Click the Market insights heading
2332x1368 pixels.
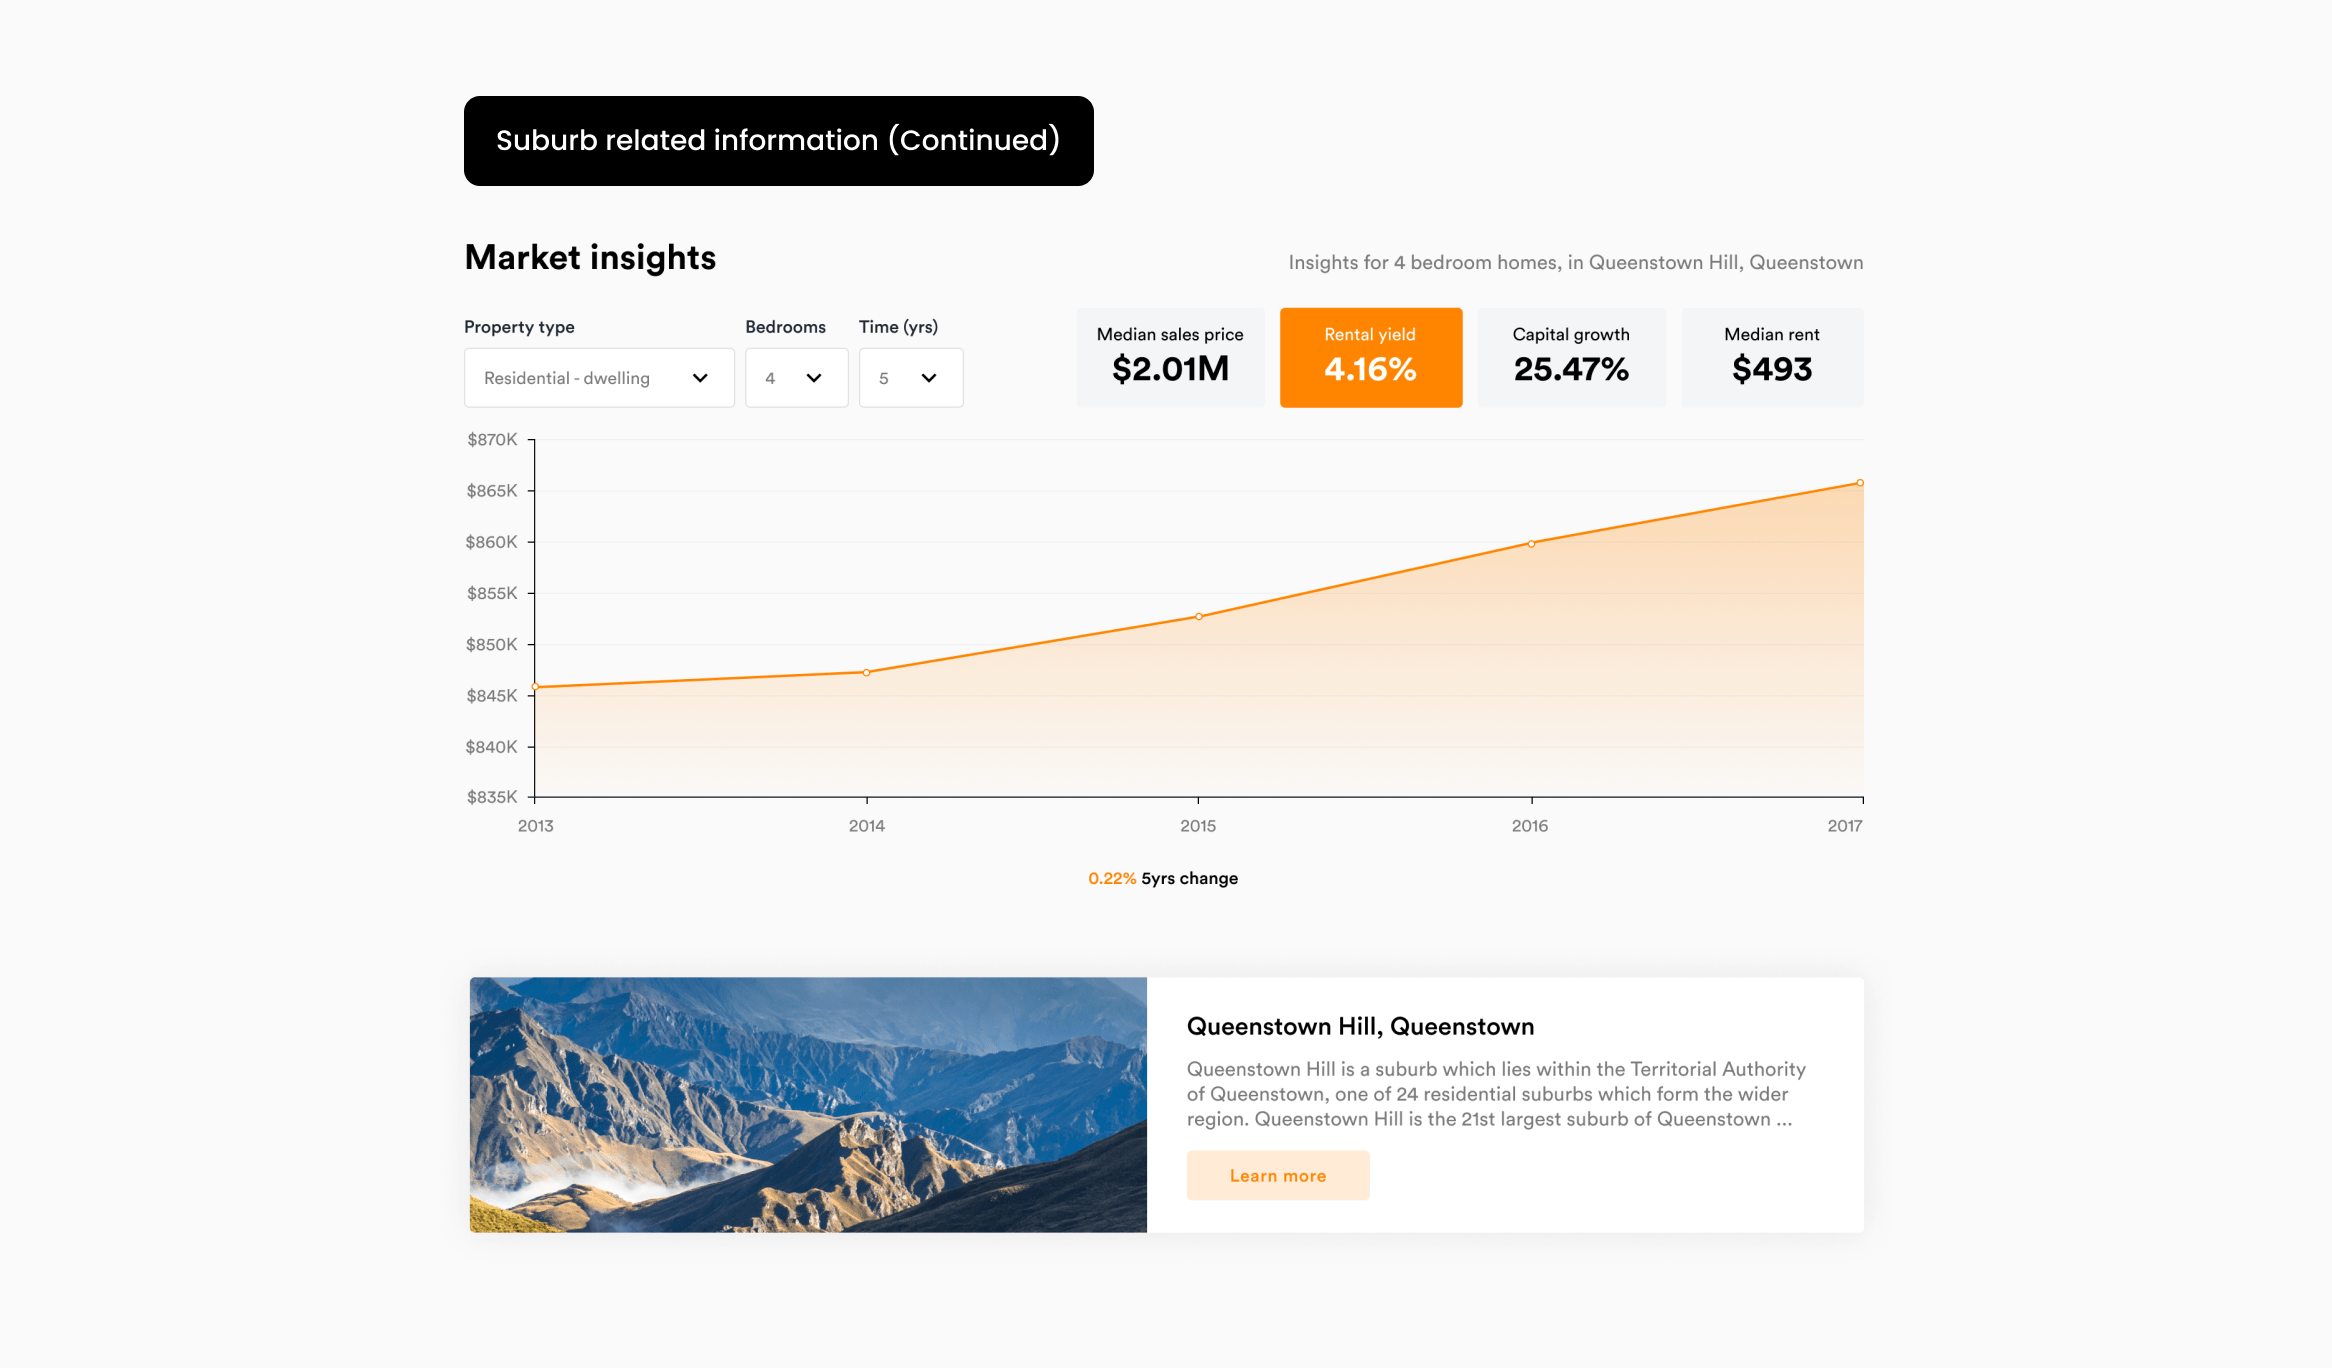[x=590, y=258]
